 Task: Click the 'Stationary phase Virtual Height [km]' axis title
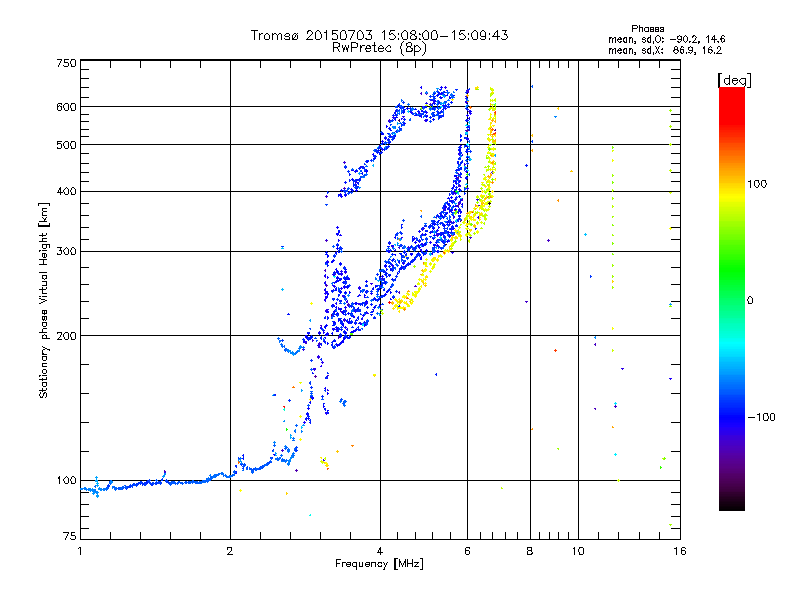tap(44, 301)
